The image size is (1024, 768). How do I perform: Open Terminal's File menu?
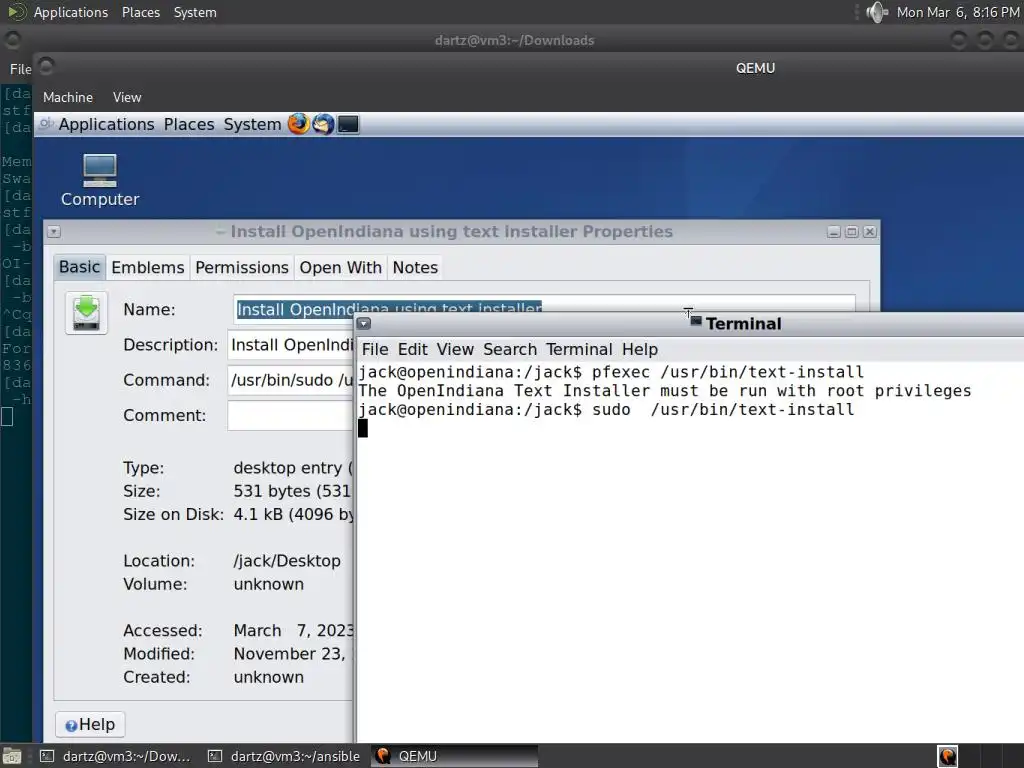pos(375,349)
